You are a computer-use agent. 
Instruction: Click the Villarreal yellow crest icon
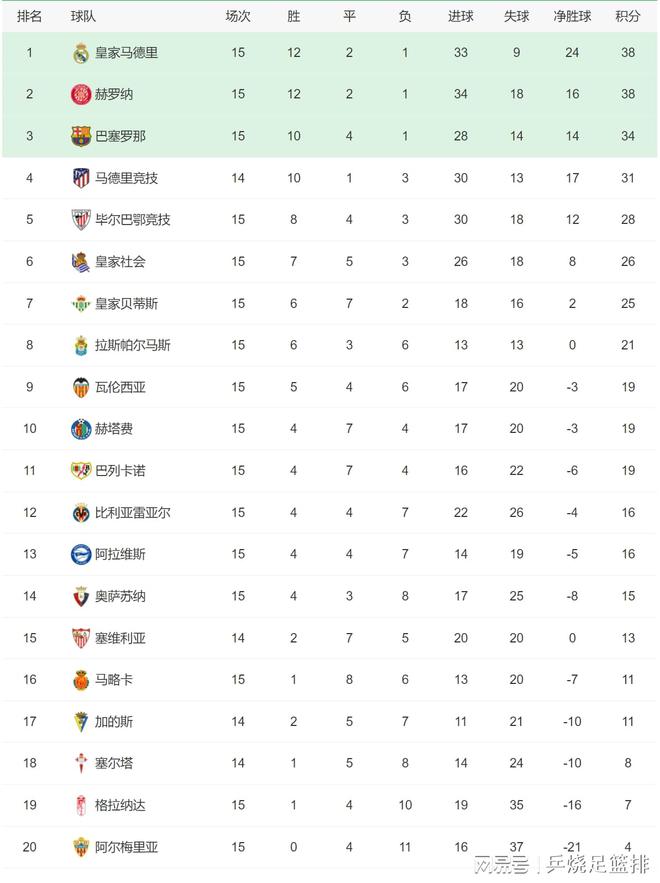(x=81, y=512)
